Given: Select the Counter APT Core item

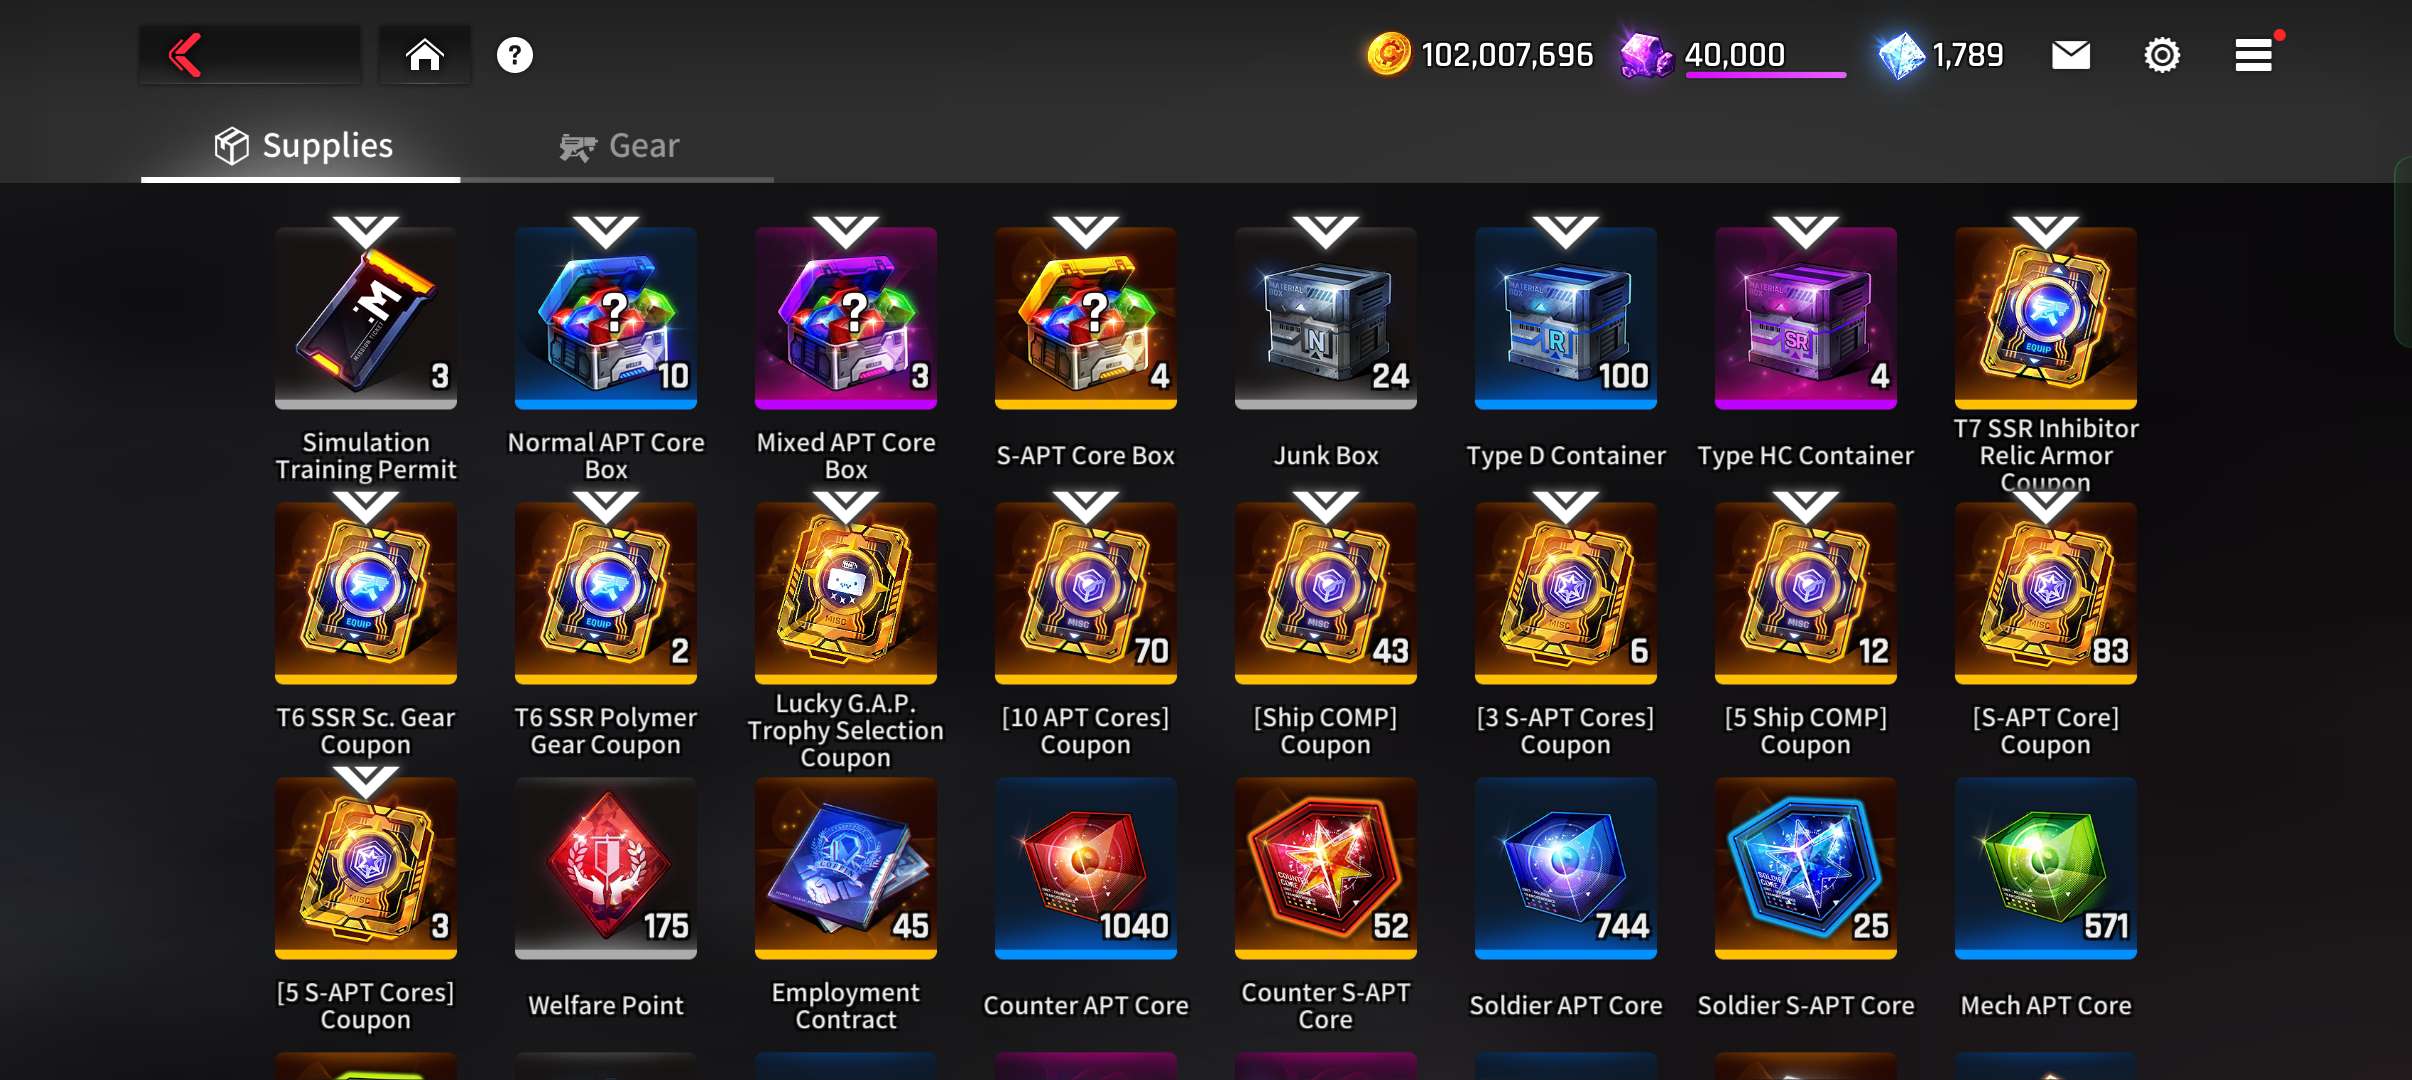Looking at the screenshot, I should 1086,868.
